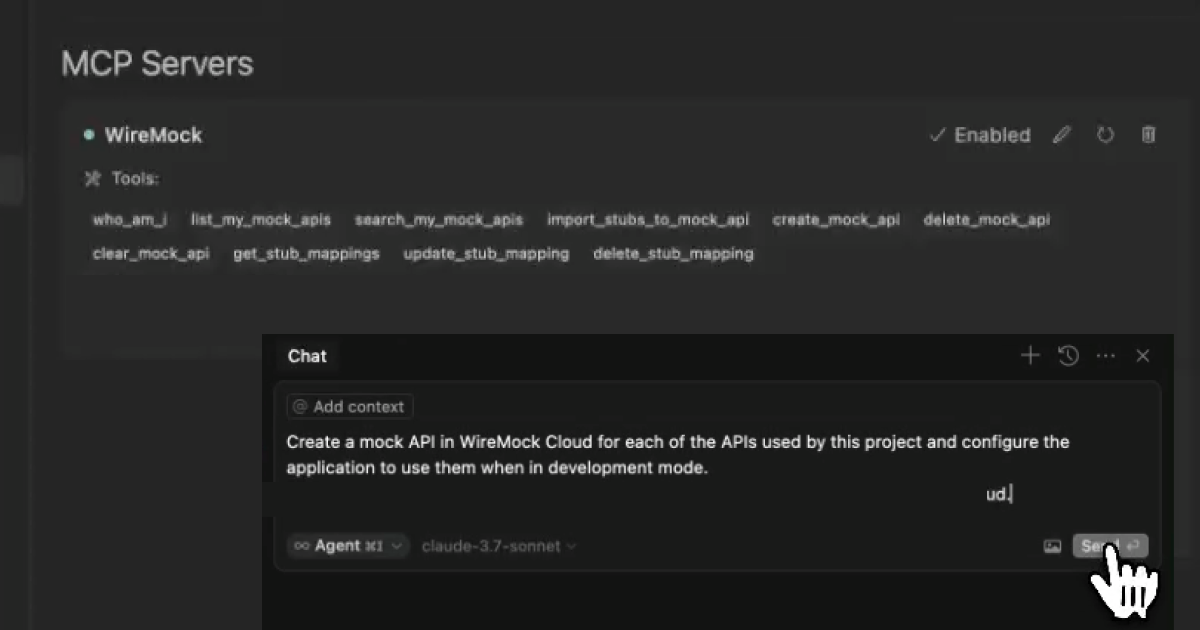Click the WireMock status dot

89,135
